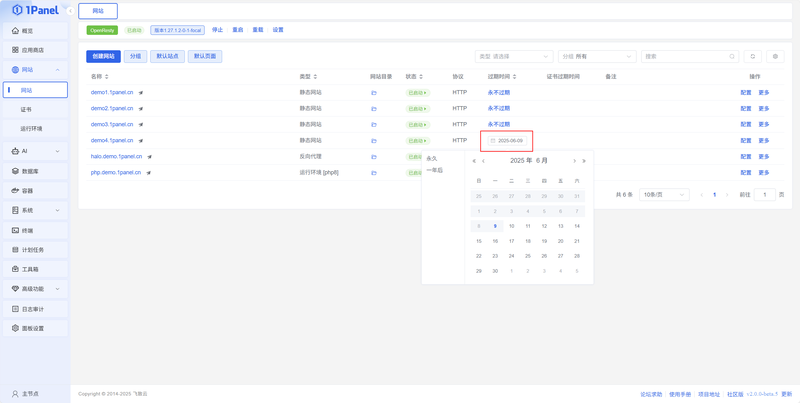Expand the 系统 menu in the sidebar

coord(35,210)
